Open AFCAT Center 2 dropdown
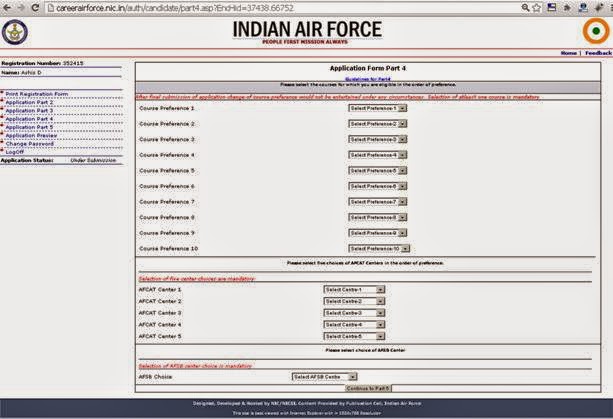This screenshot has height=419, width=613. tap(354, 301)
